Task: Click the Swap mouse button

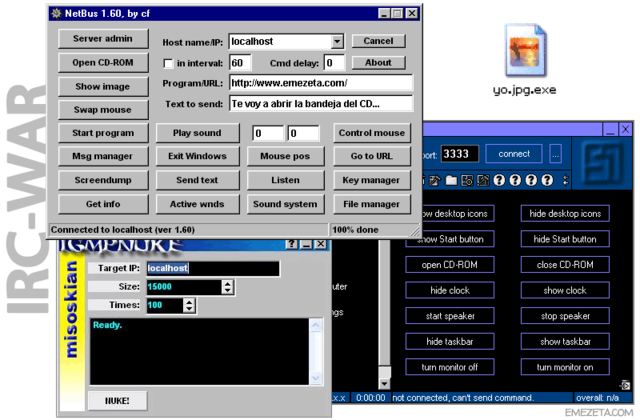Action: 103,110
